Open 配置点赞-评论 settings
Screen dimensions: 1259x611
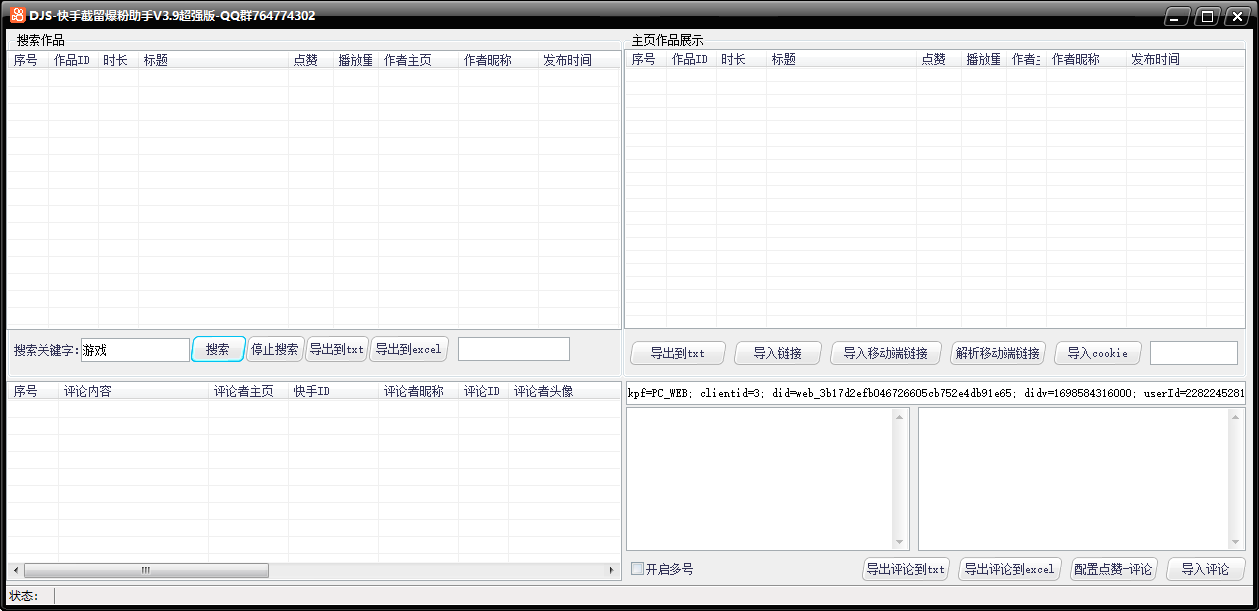[x=1113, y=569]
